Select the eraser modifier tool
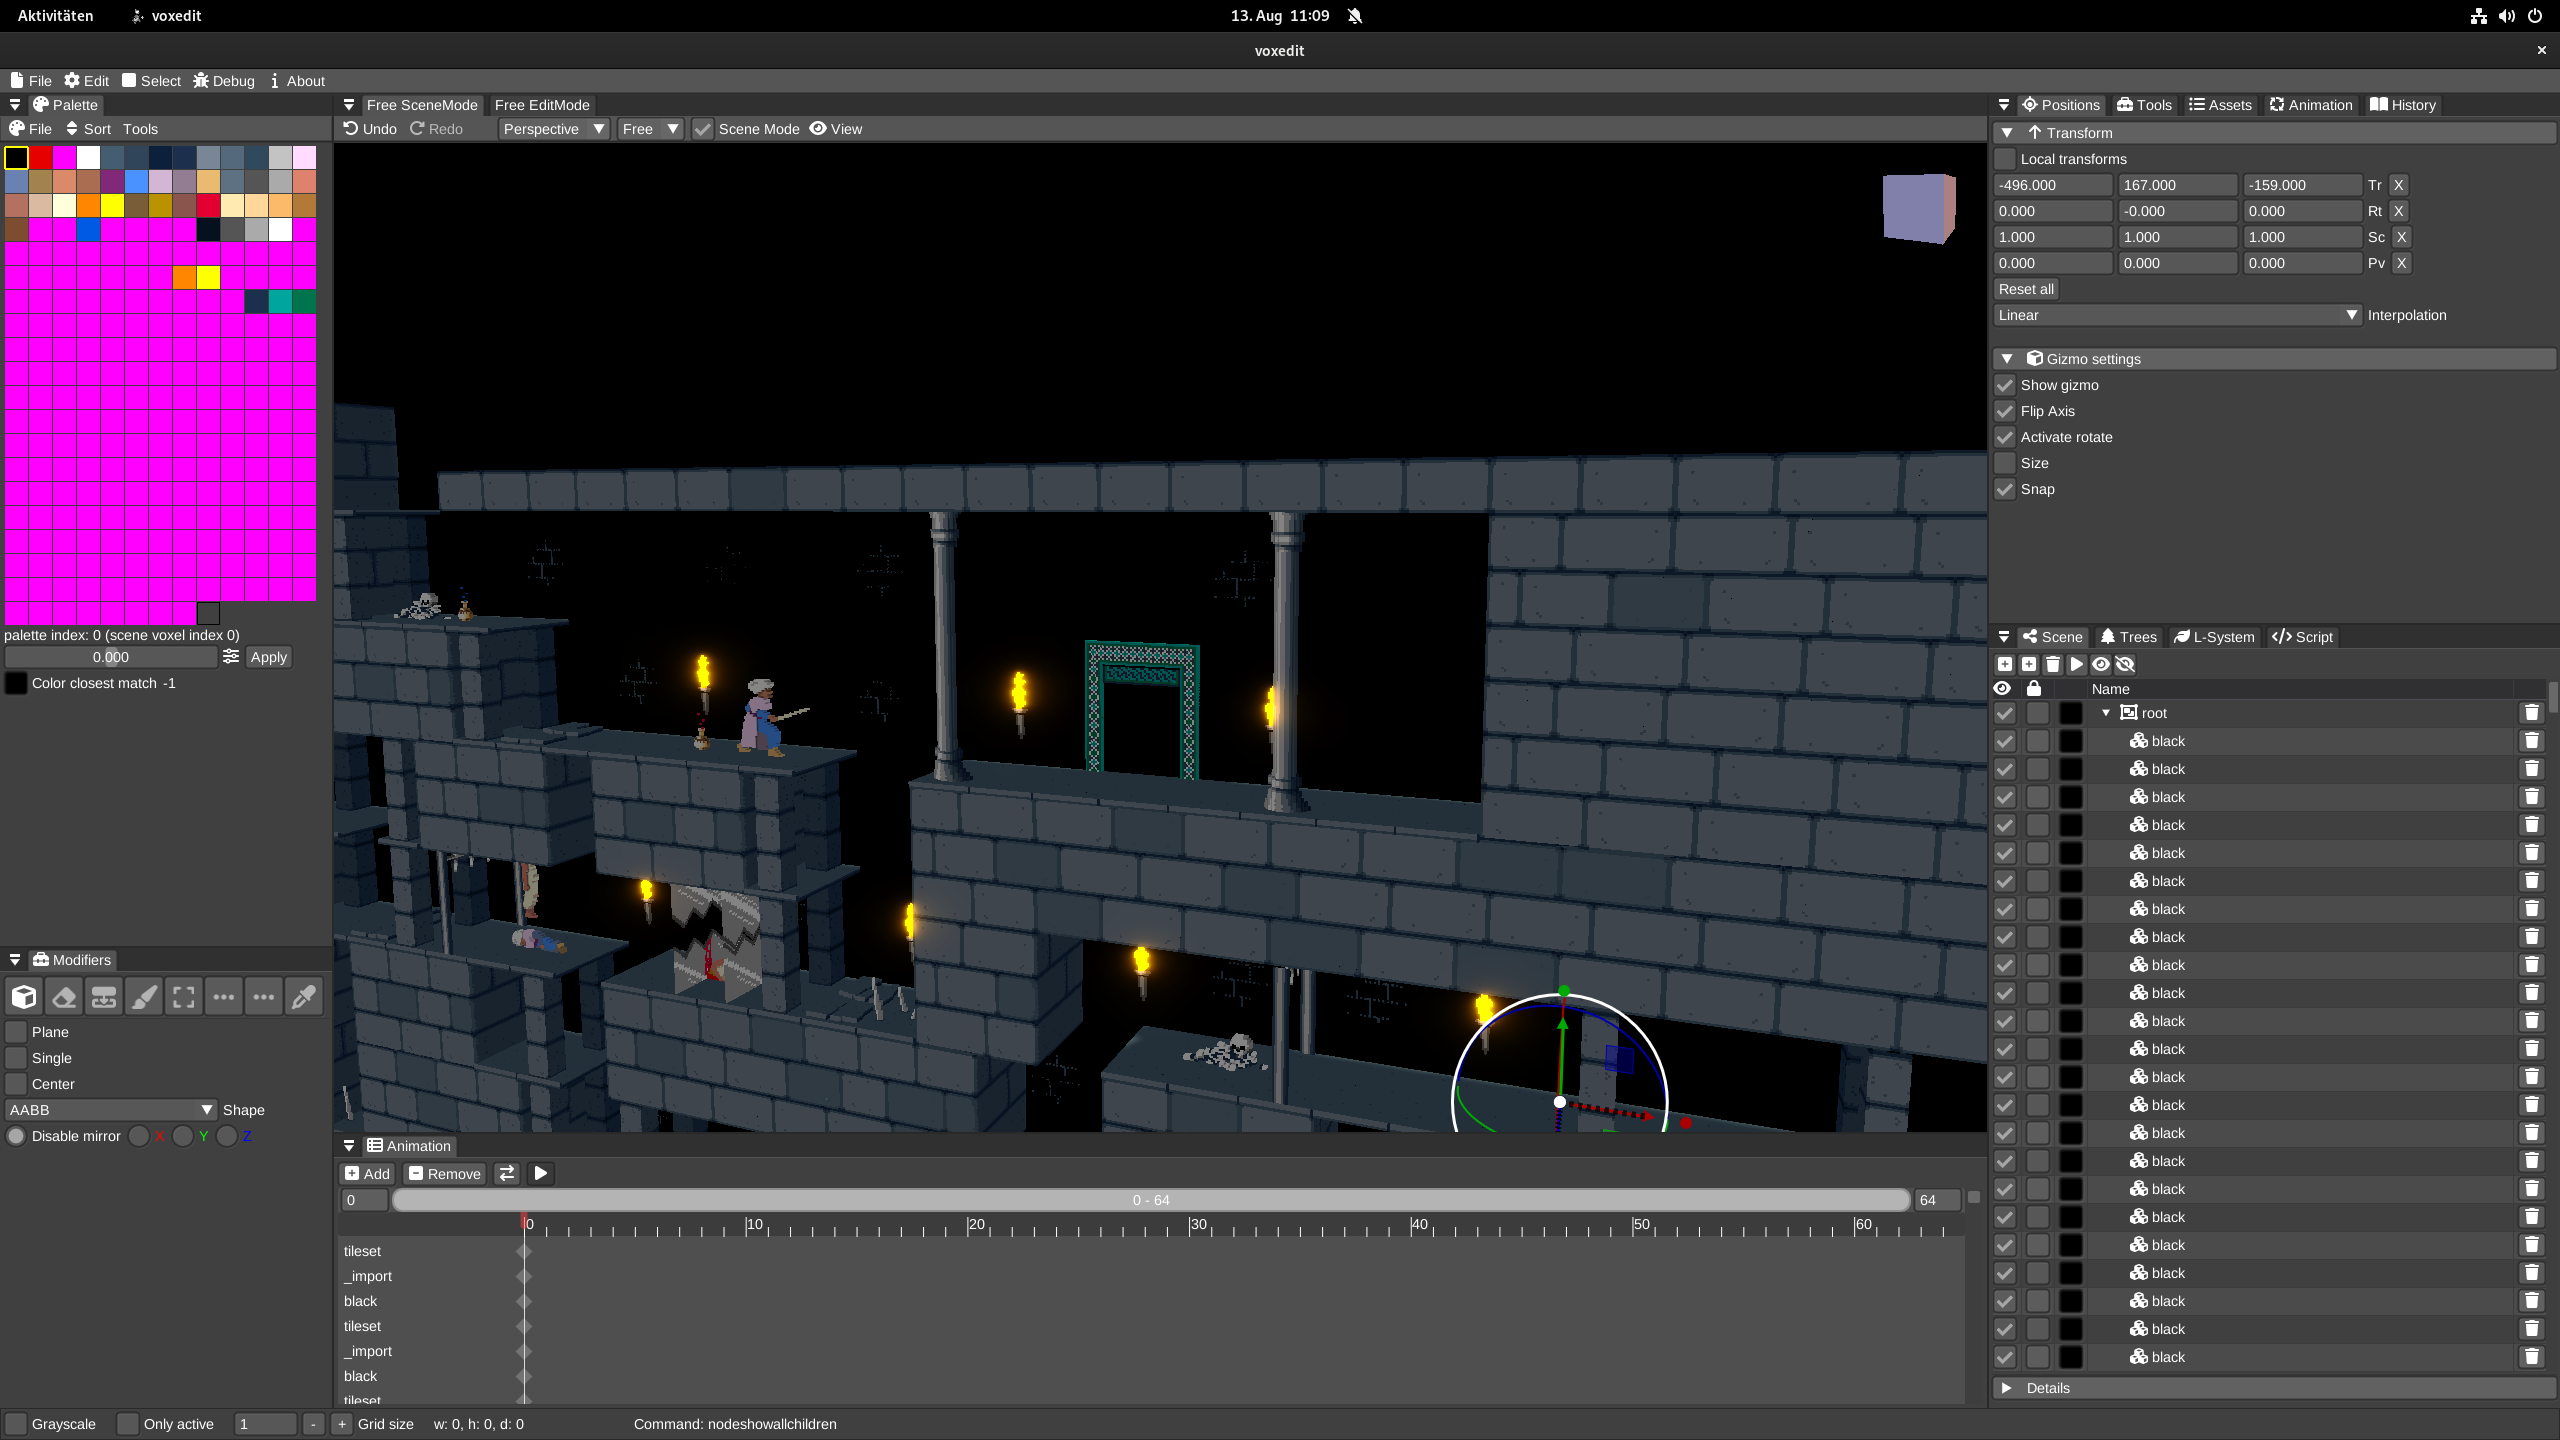The height and width of the screenshot is (1440, 2560). click(x=64, y=997)
